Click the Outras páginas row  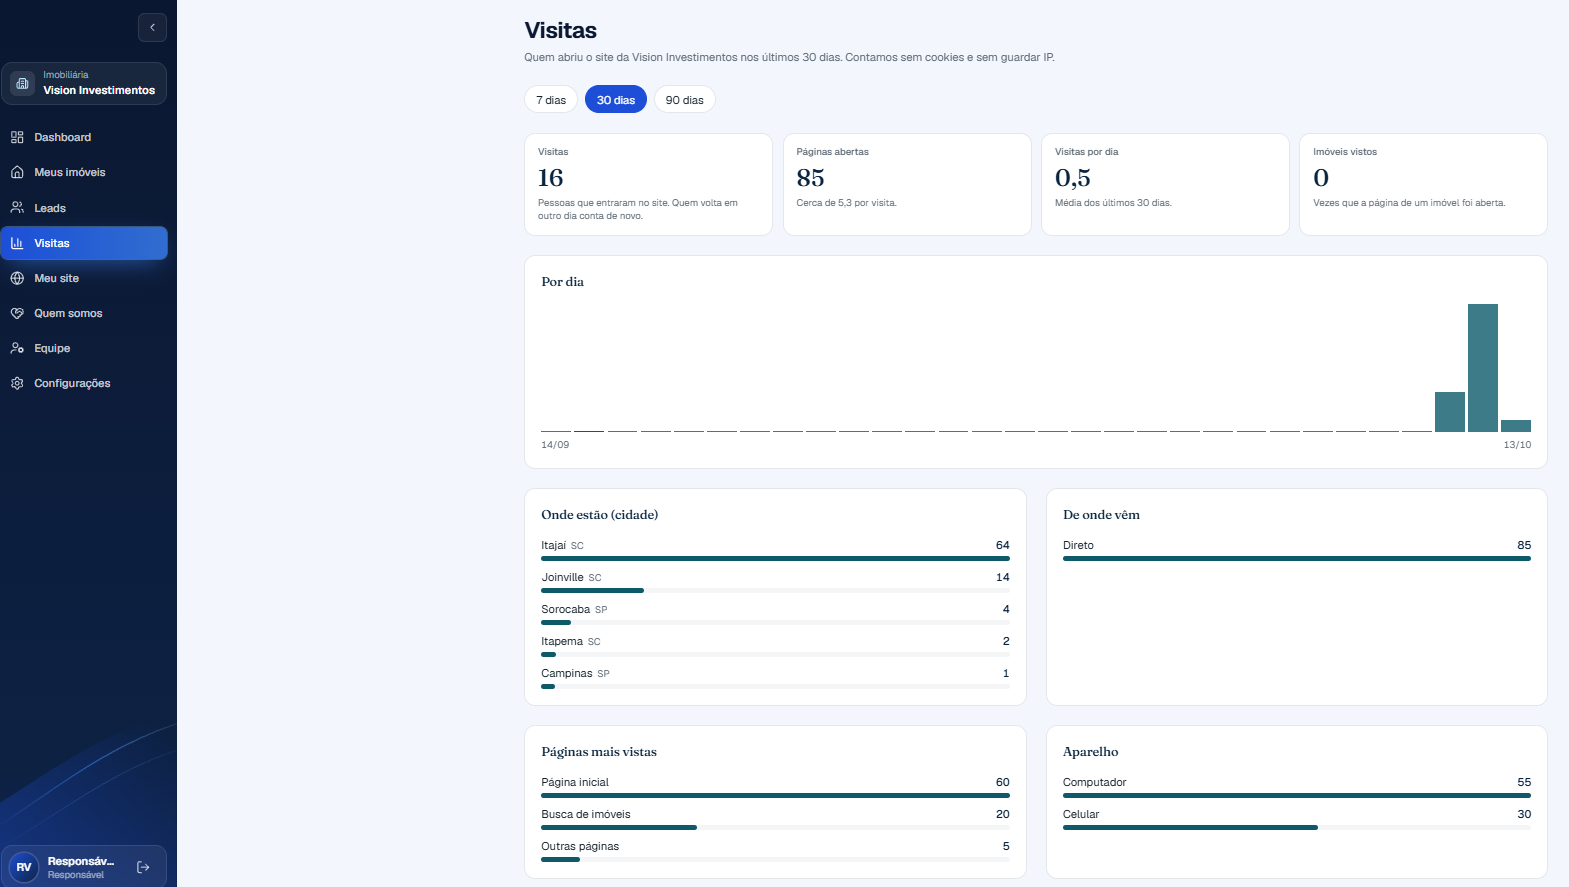pyautogui.click(x=775, y=852)
